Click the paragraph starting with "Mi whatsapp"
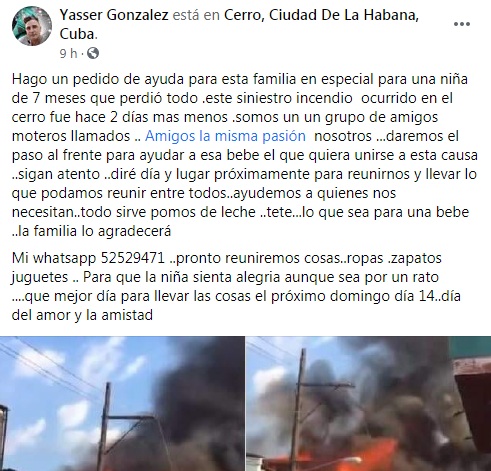 (236, 286)
